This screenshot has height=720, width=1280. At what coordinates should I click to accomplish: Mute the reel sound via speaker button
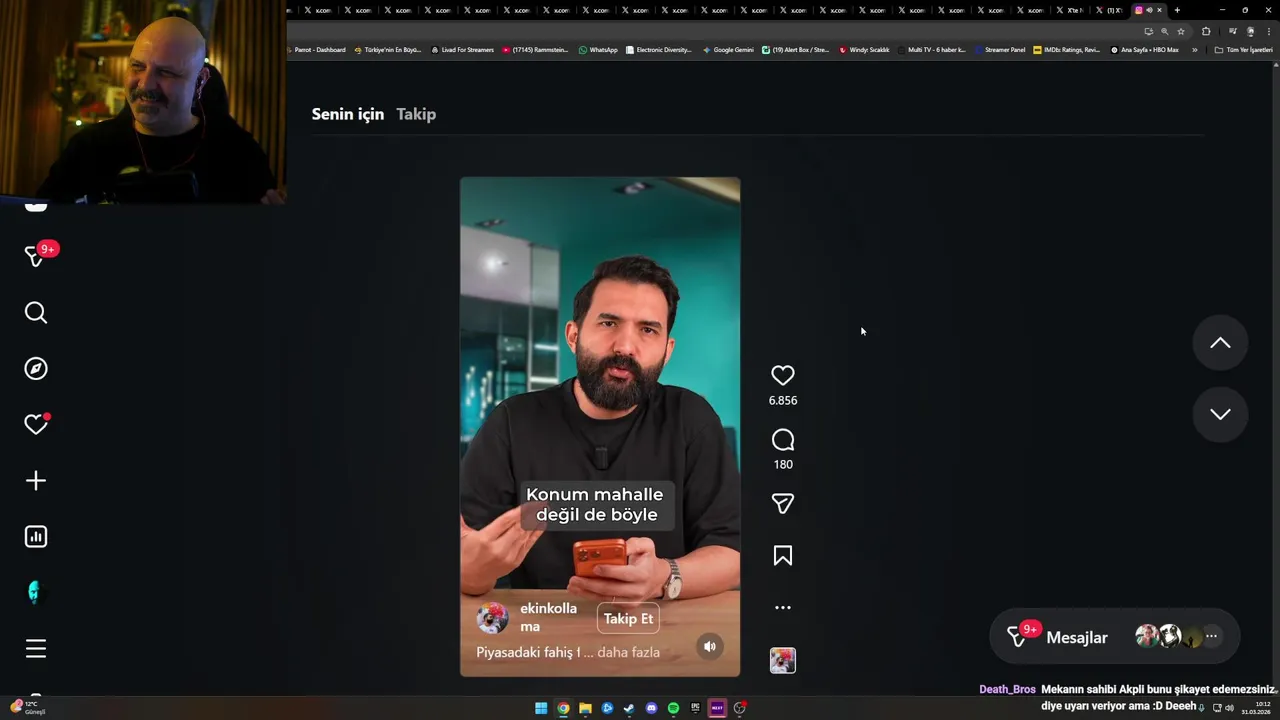(710, 646)
